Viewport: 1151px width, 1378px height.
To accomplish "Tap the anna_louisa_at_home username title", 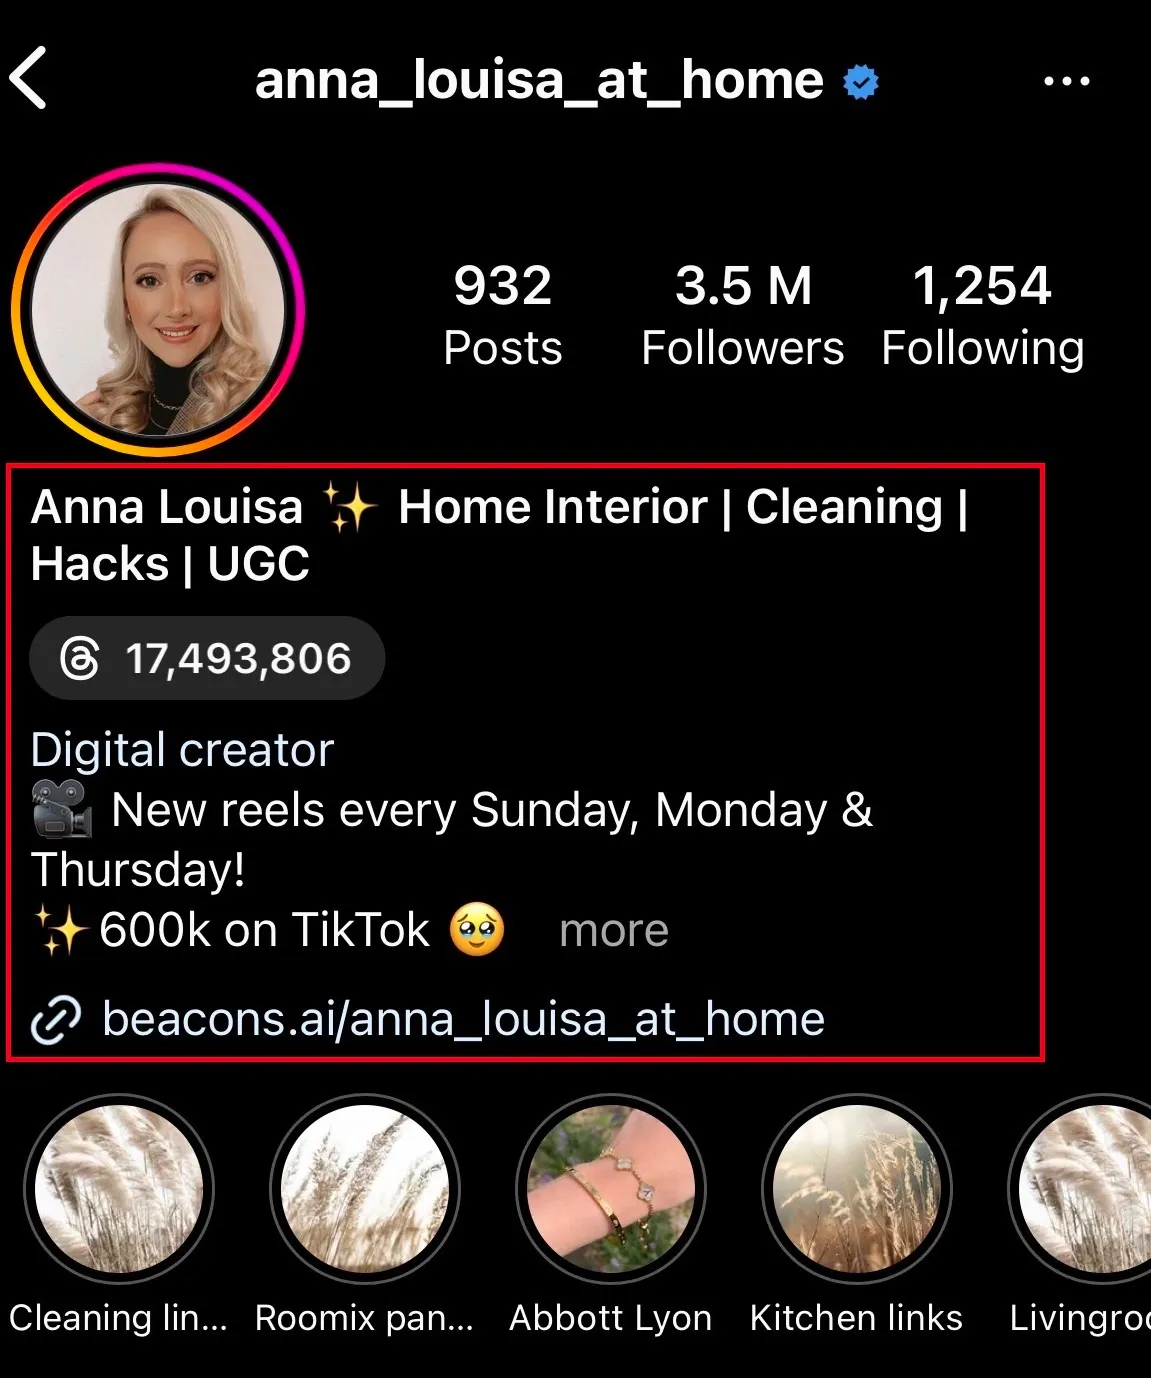I will [x=539, y=81].
